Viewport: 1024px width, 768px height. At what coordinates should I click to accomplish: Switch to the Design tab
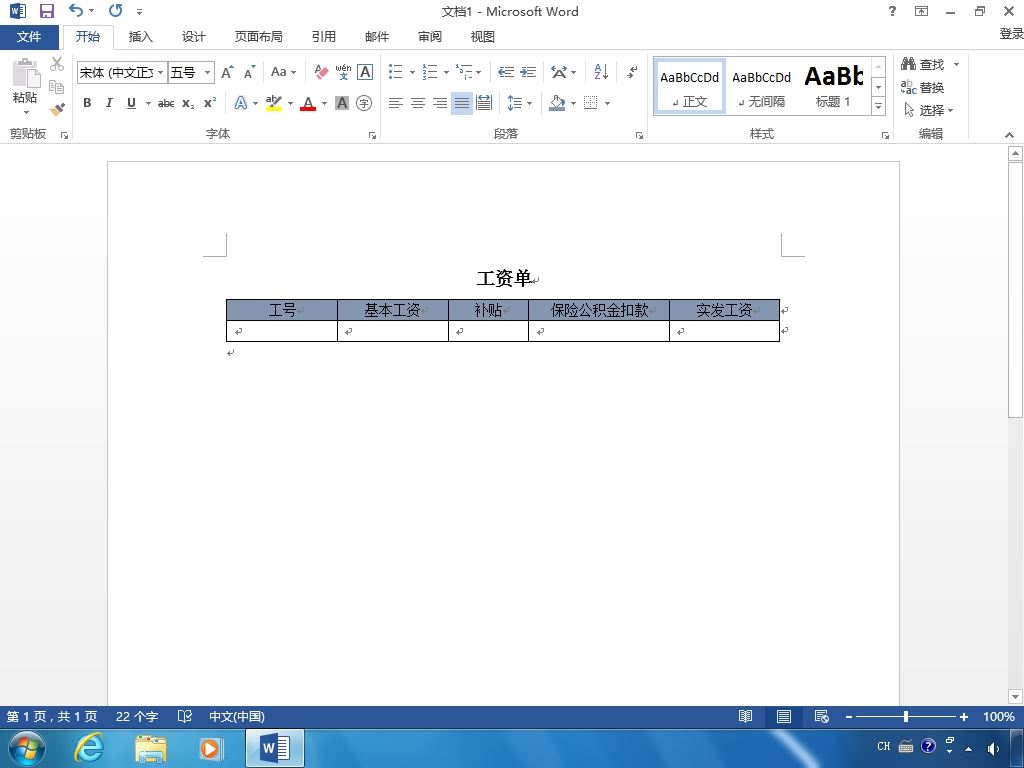click(193, 37)
